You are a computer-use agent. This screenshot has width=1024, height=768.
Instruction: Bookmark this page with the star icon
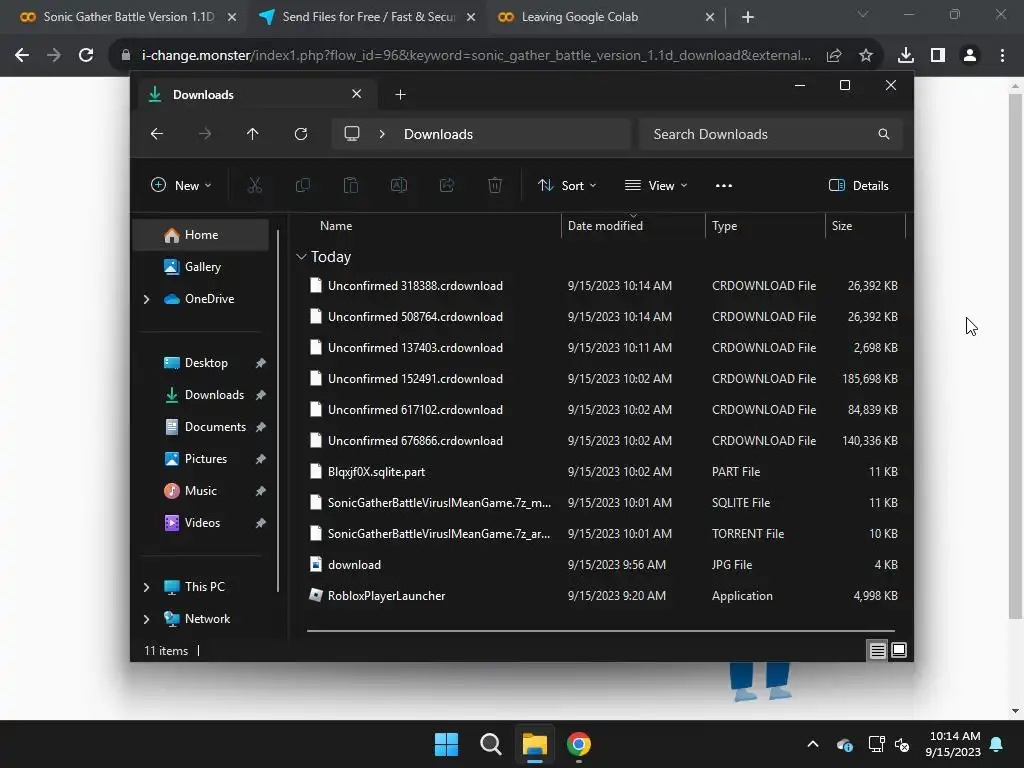point(866,56)
